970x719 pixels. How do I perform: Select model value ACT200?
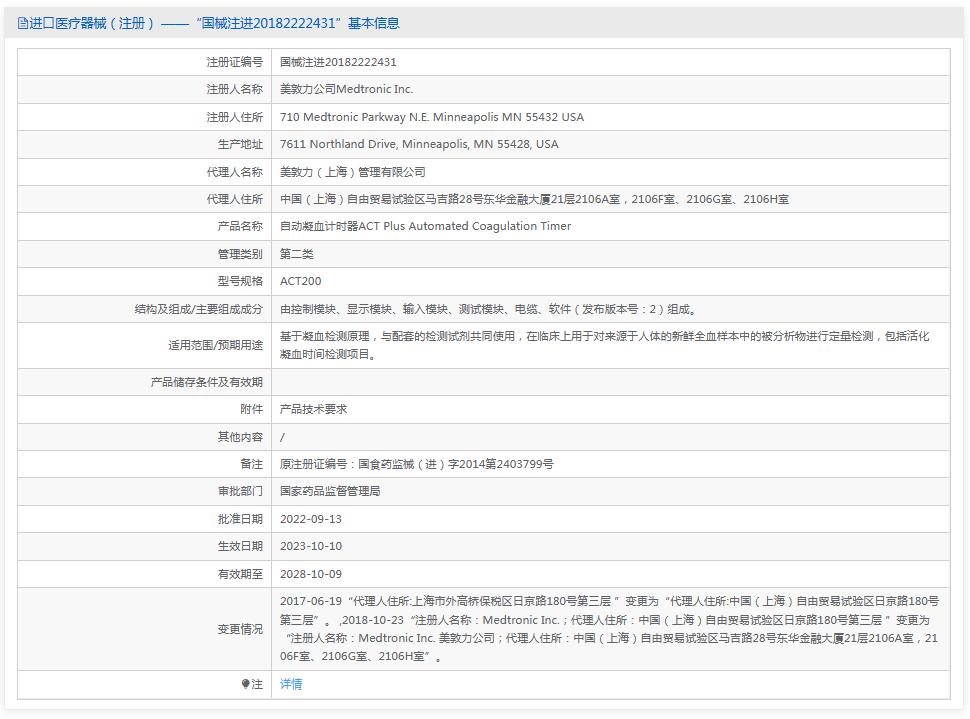[x=301, y=282]
